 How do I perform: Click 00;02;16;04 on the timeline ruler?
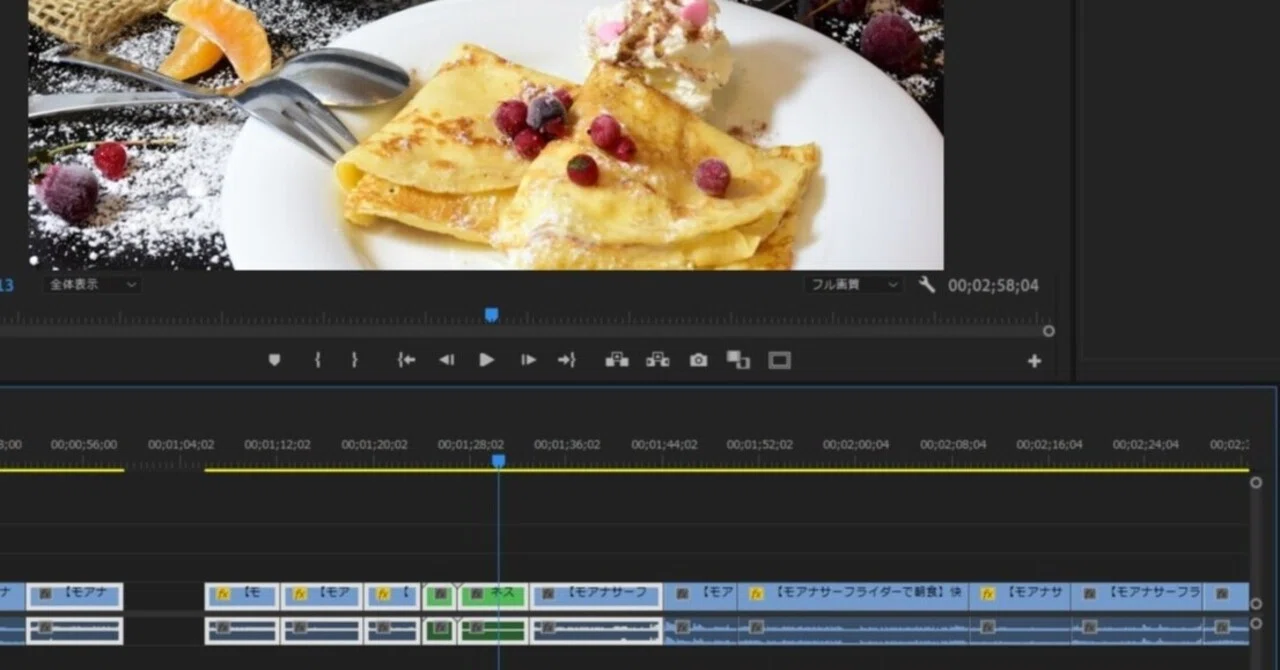pyautogui.click(x=1050, y=445)
